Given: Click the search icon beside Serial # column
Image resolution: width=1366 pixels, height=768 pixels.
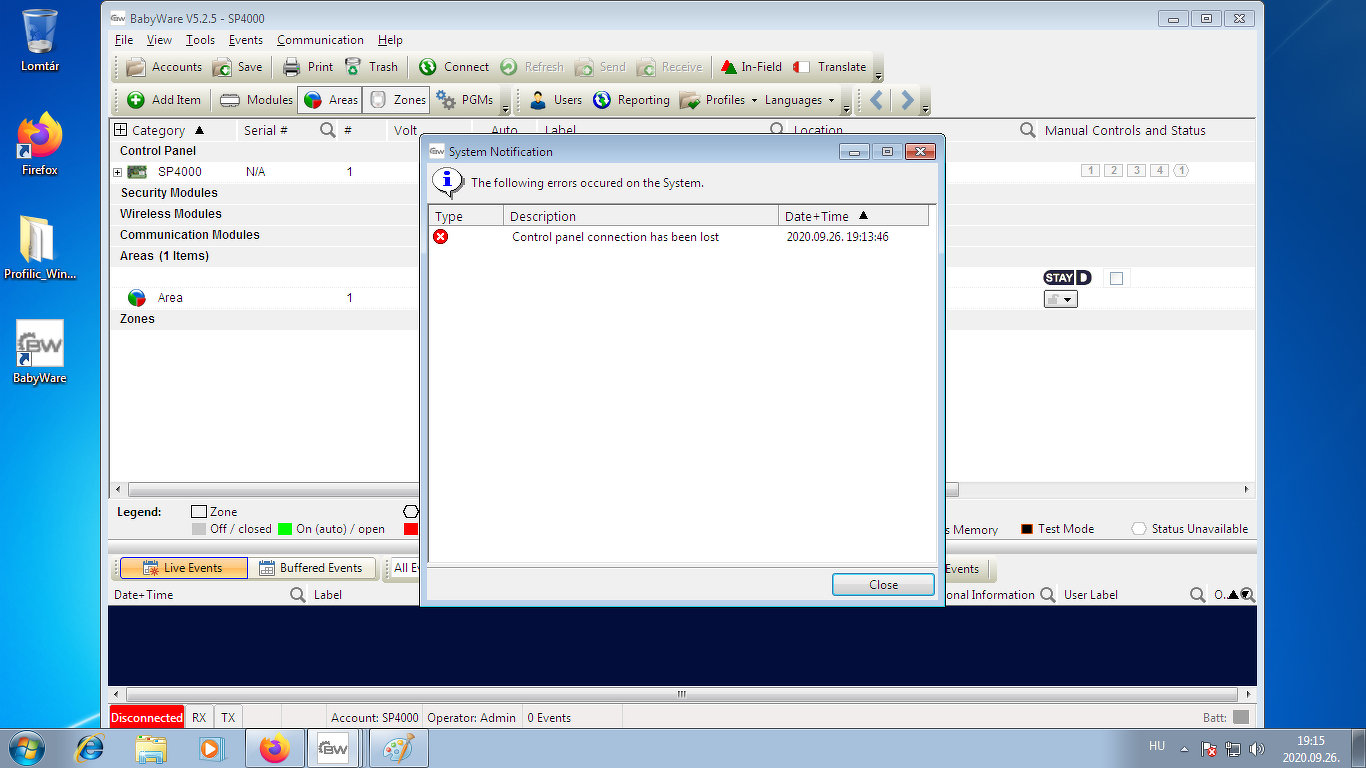Looking at the screenshot, I should (x=327, y=130).
